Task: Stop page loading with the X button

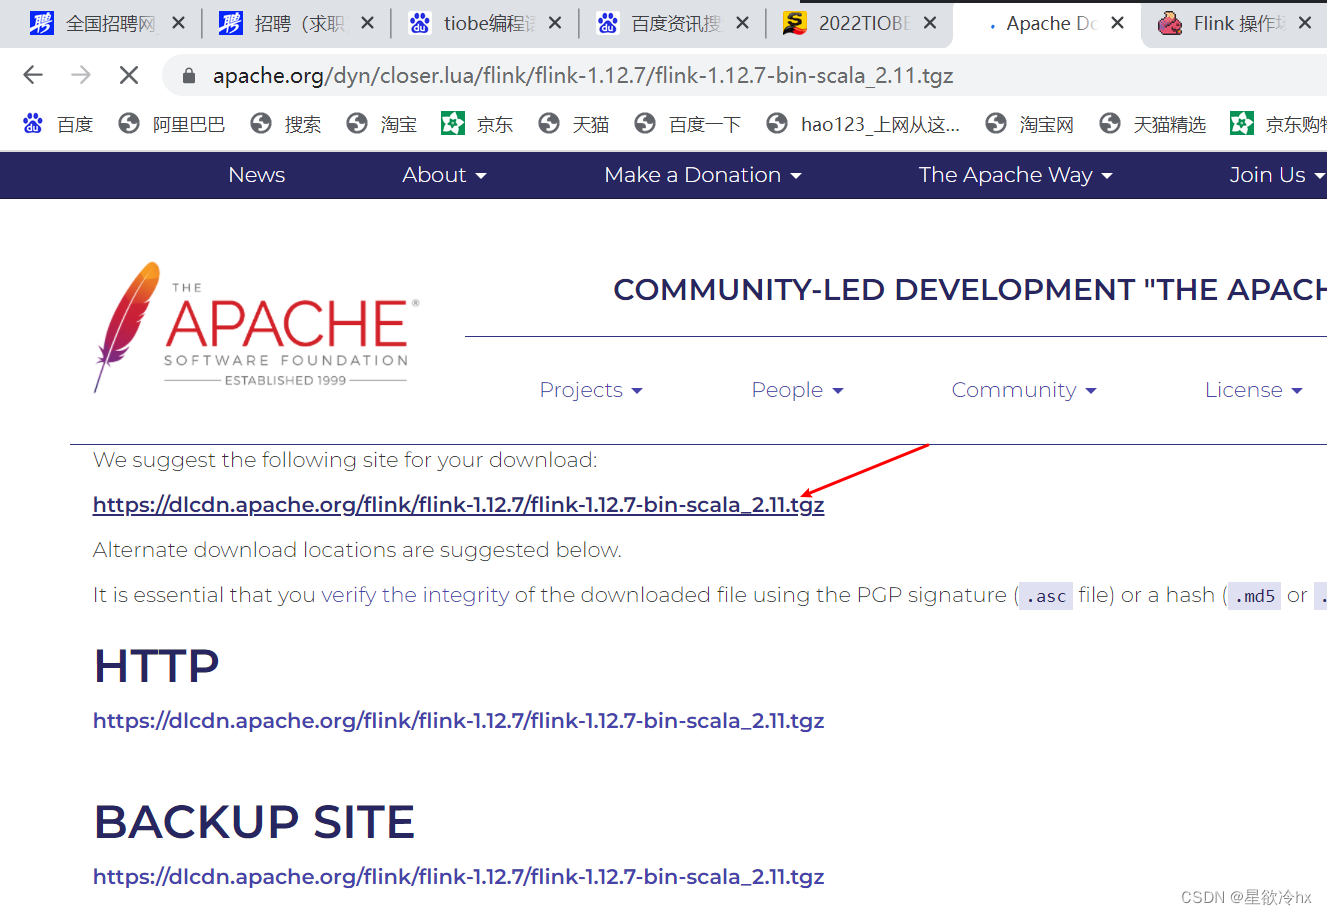Action: point(129,75)
